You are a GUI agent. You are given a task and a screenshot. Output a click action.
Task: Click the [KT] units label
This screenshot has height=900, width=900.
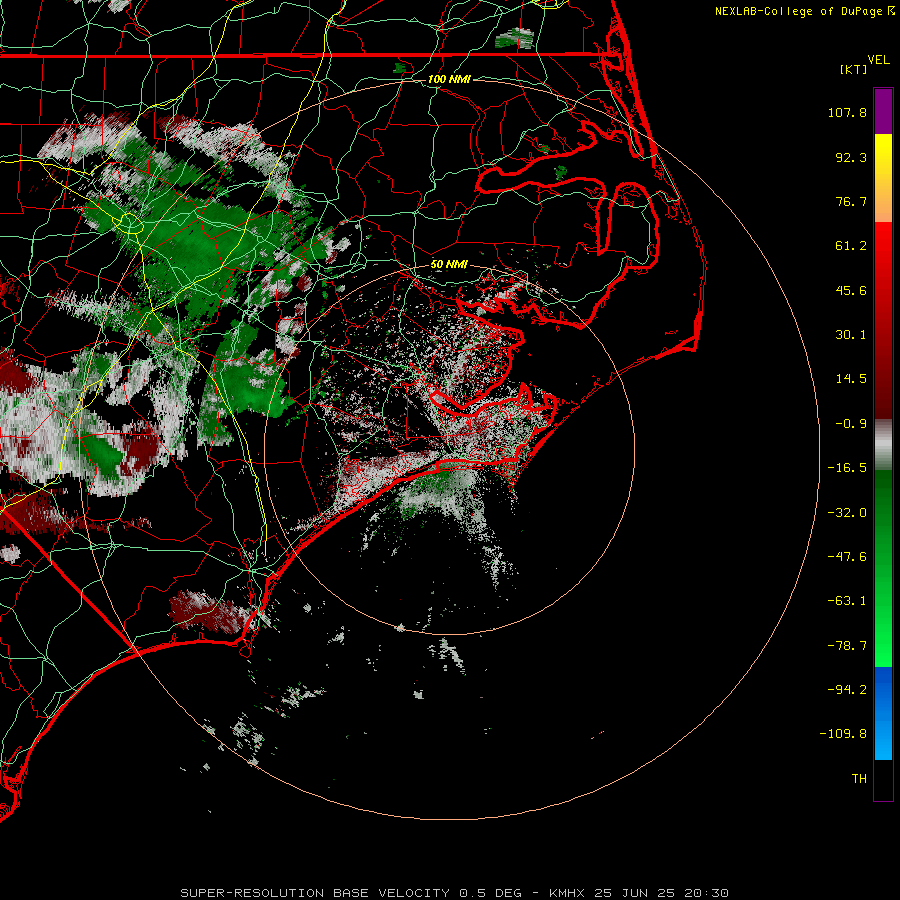point(854,69)
